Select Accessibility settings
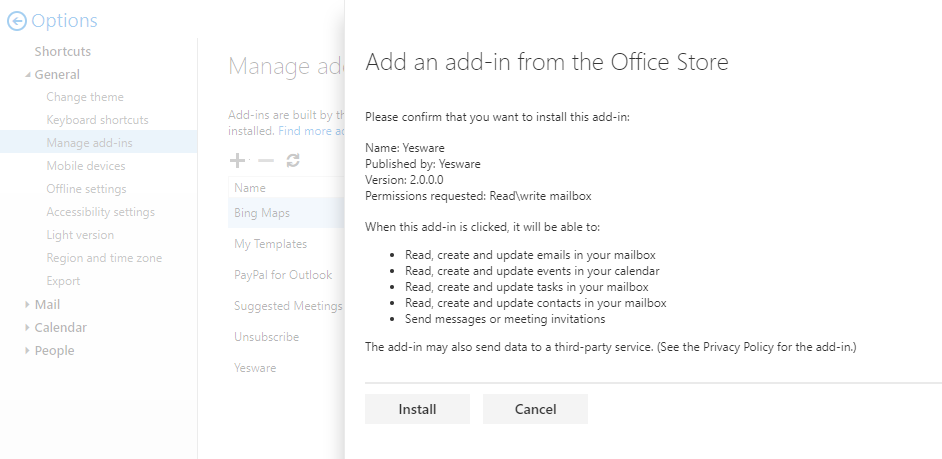Screen dimensions: 942x459 click(x=100, y=212)
